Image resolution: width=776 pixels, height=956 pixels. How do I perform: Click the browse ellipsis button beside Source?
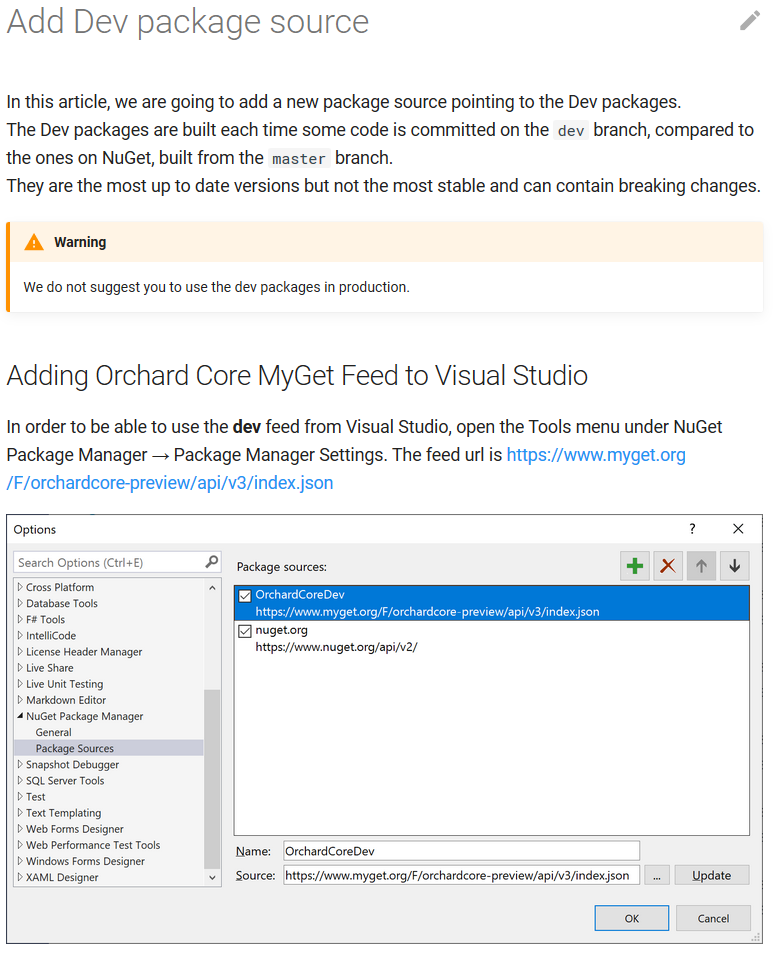(x=657, y=876)
